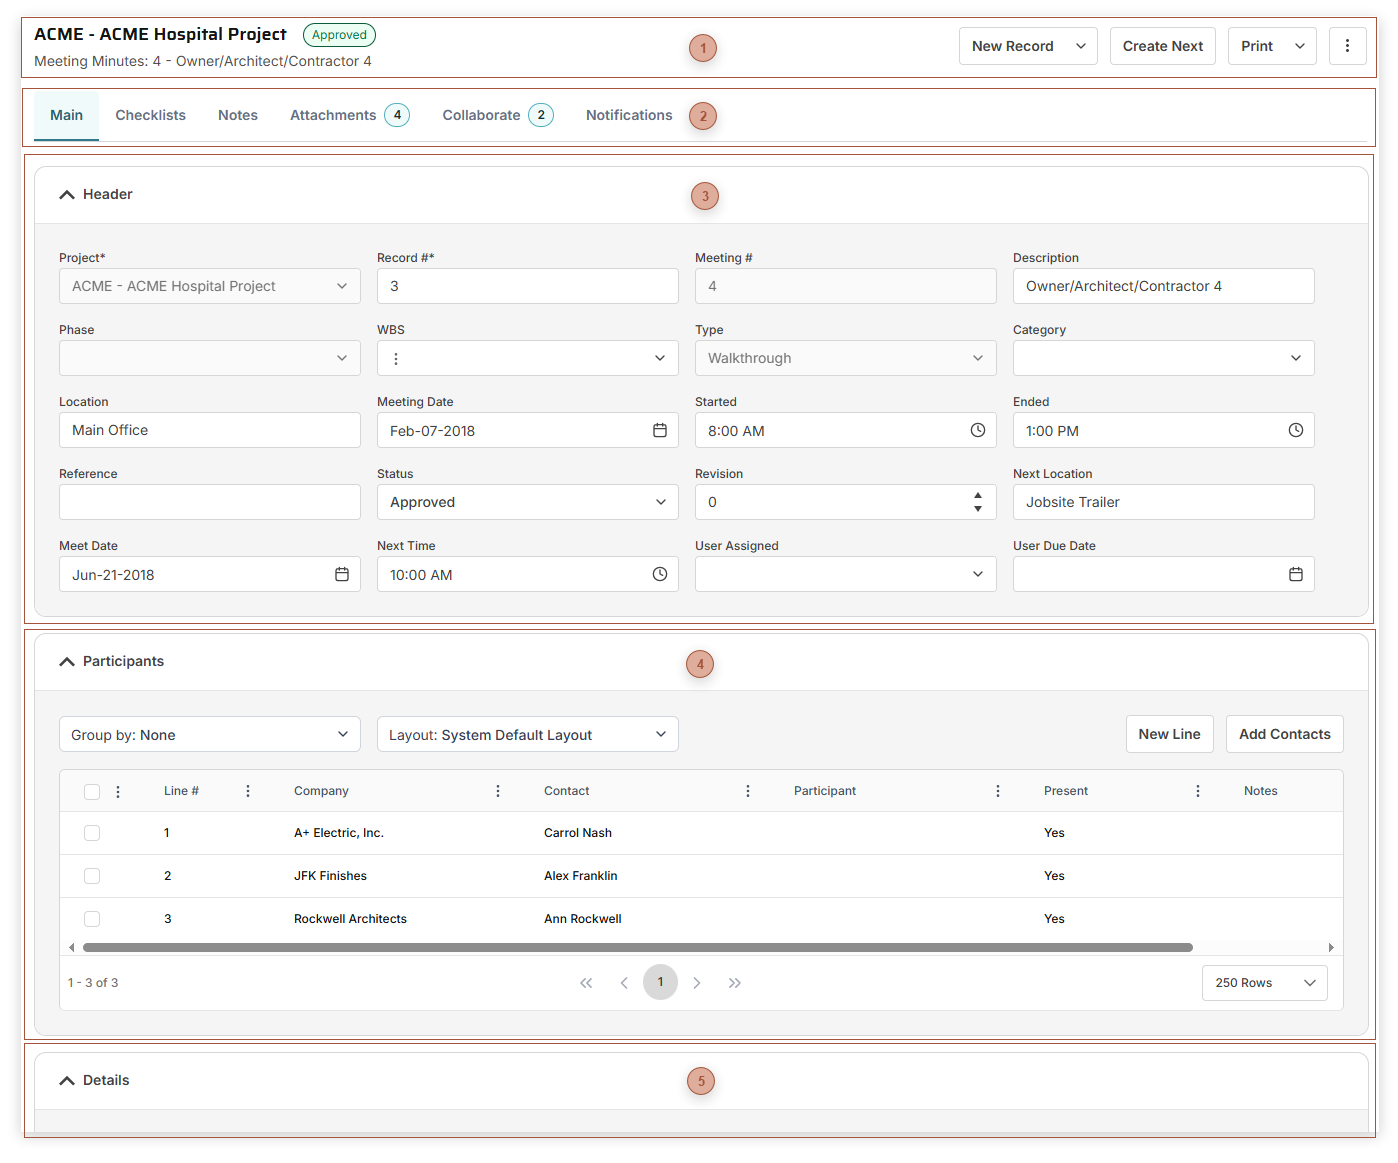This screenshot has height=1163, width=1398.
Task: Select the A+ Electric, Inc. row checkbox
Action: point(92,833)
